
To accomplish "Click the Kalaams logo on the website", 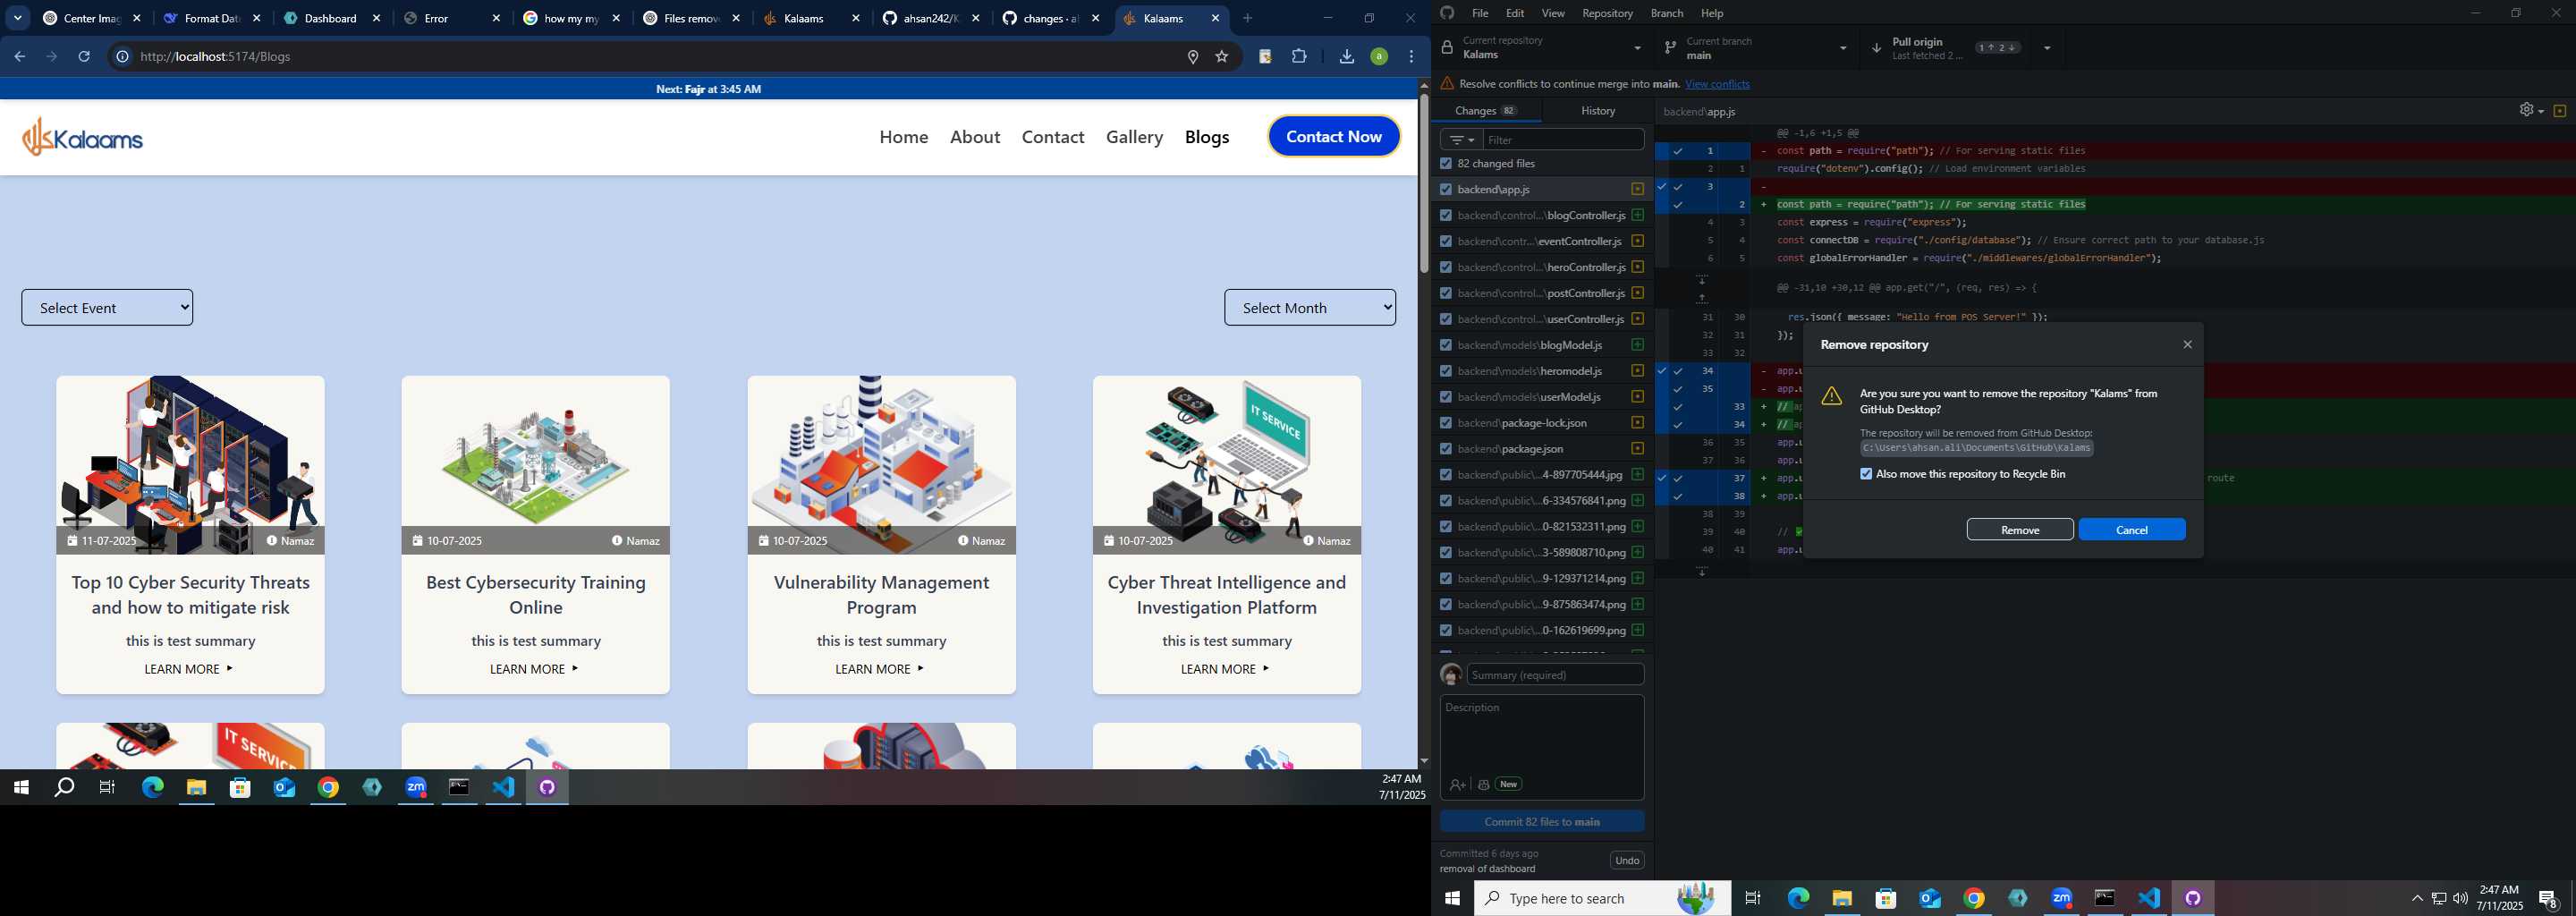I will (83, 137).
